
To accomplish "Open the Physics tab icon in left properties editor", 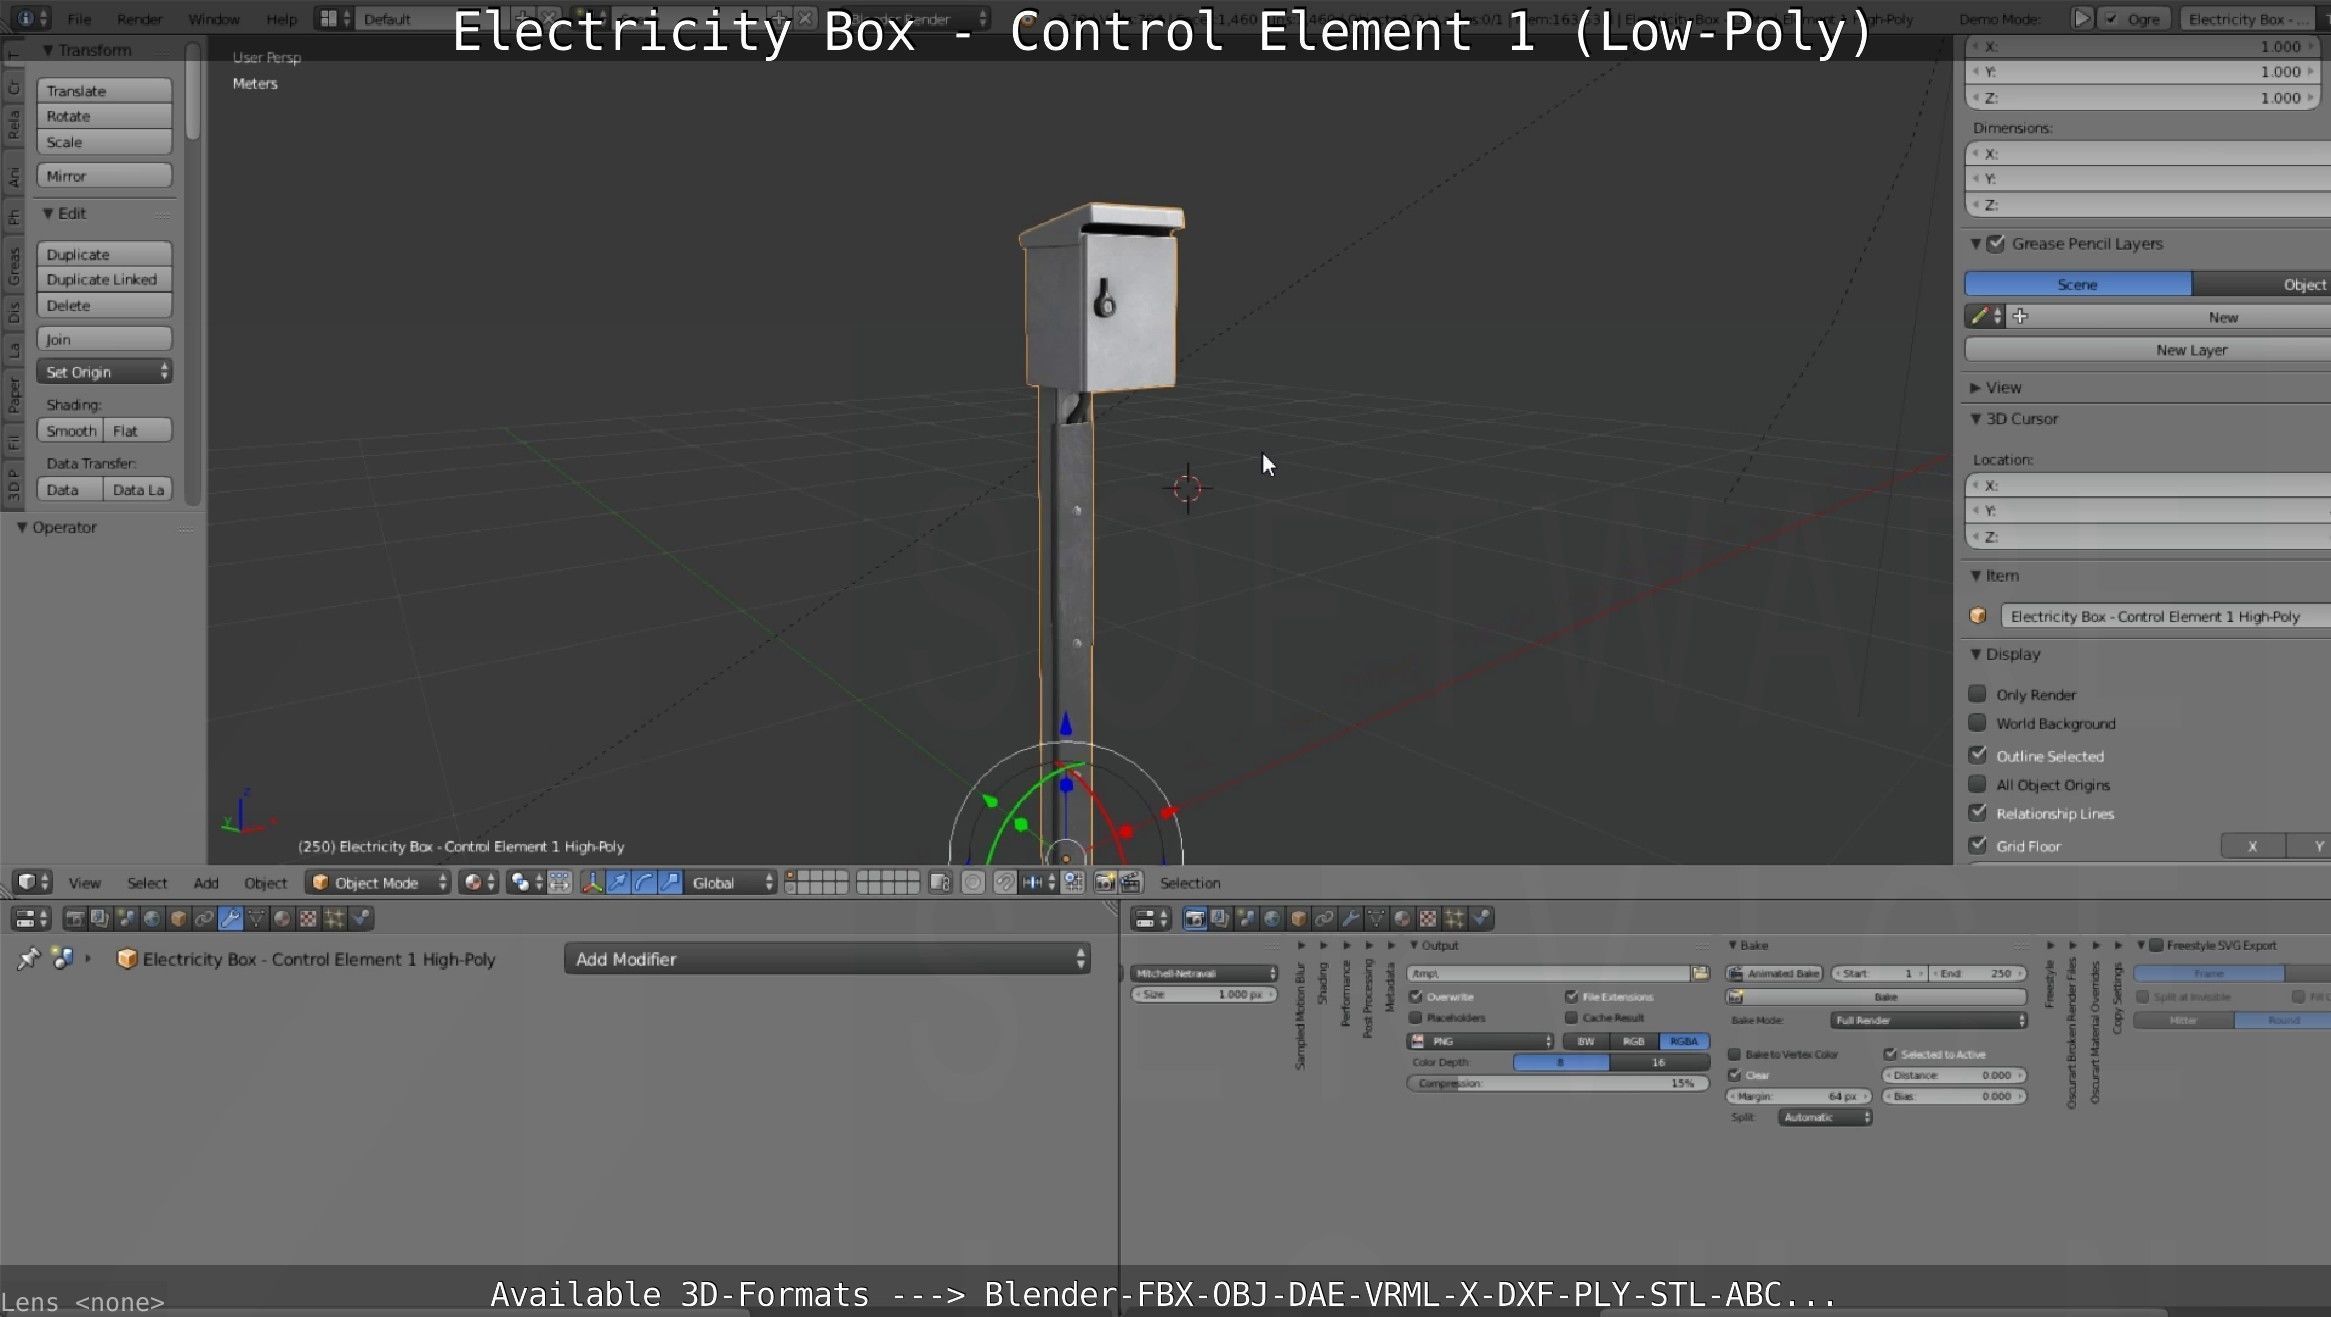I will point(360,918).
